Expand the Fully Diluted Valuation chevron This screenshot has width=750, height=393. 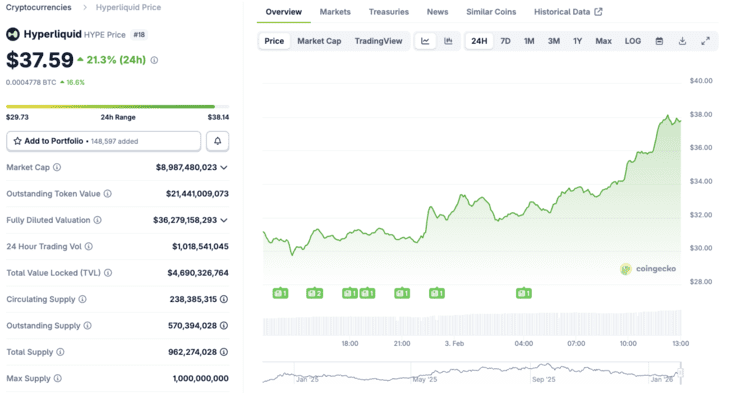tap(224, 220)
